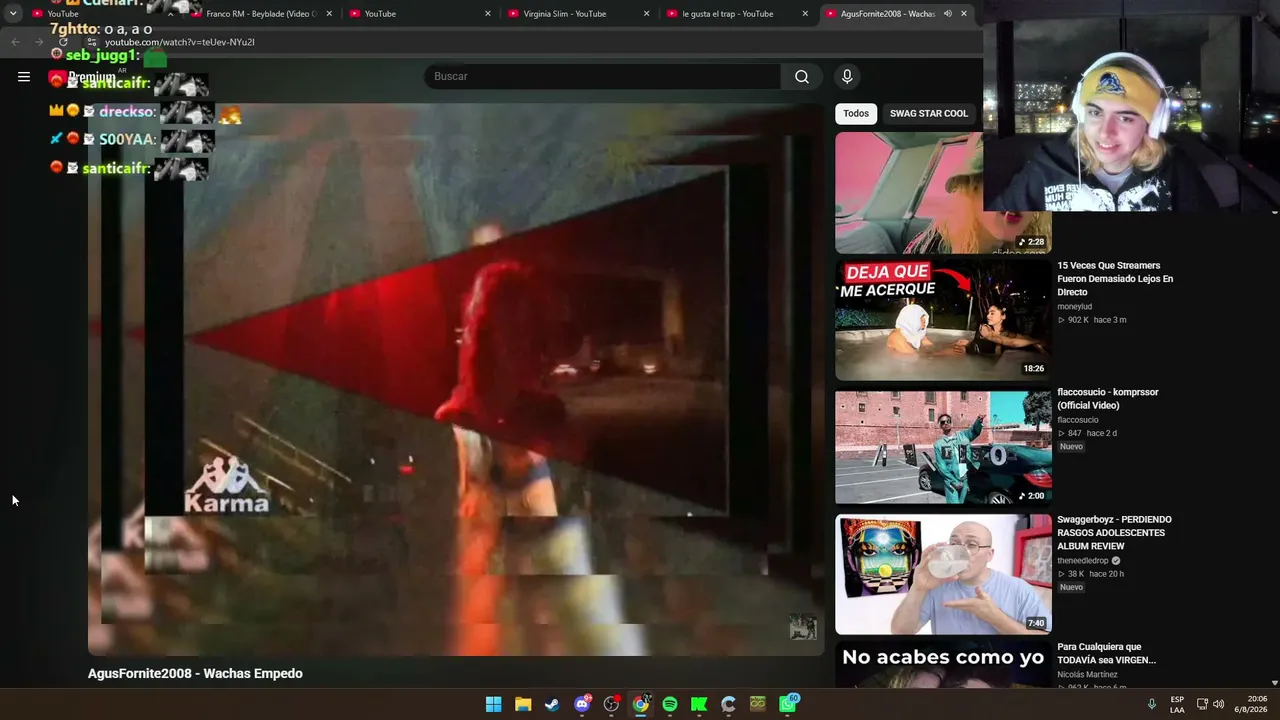
Task: Click the '38 K hace 20 h' view count
Action: [x=1091, y=574]
